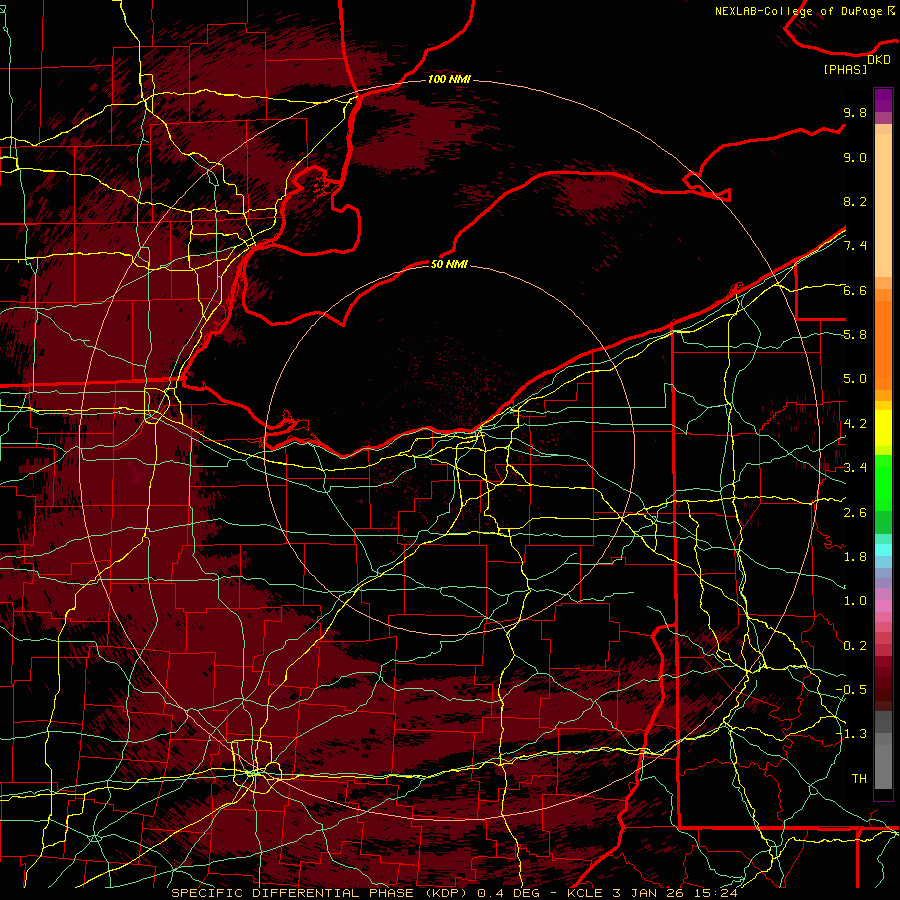Screen dimensions: 900x900
Task: Click the 0.2 scale value
Action: (x=855, y=646)
